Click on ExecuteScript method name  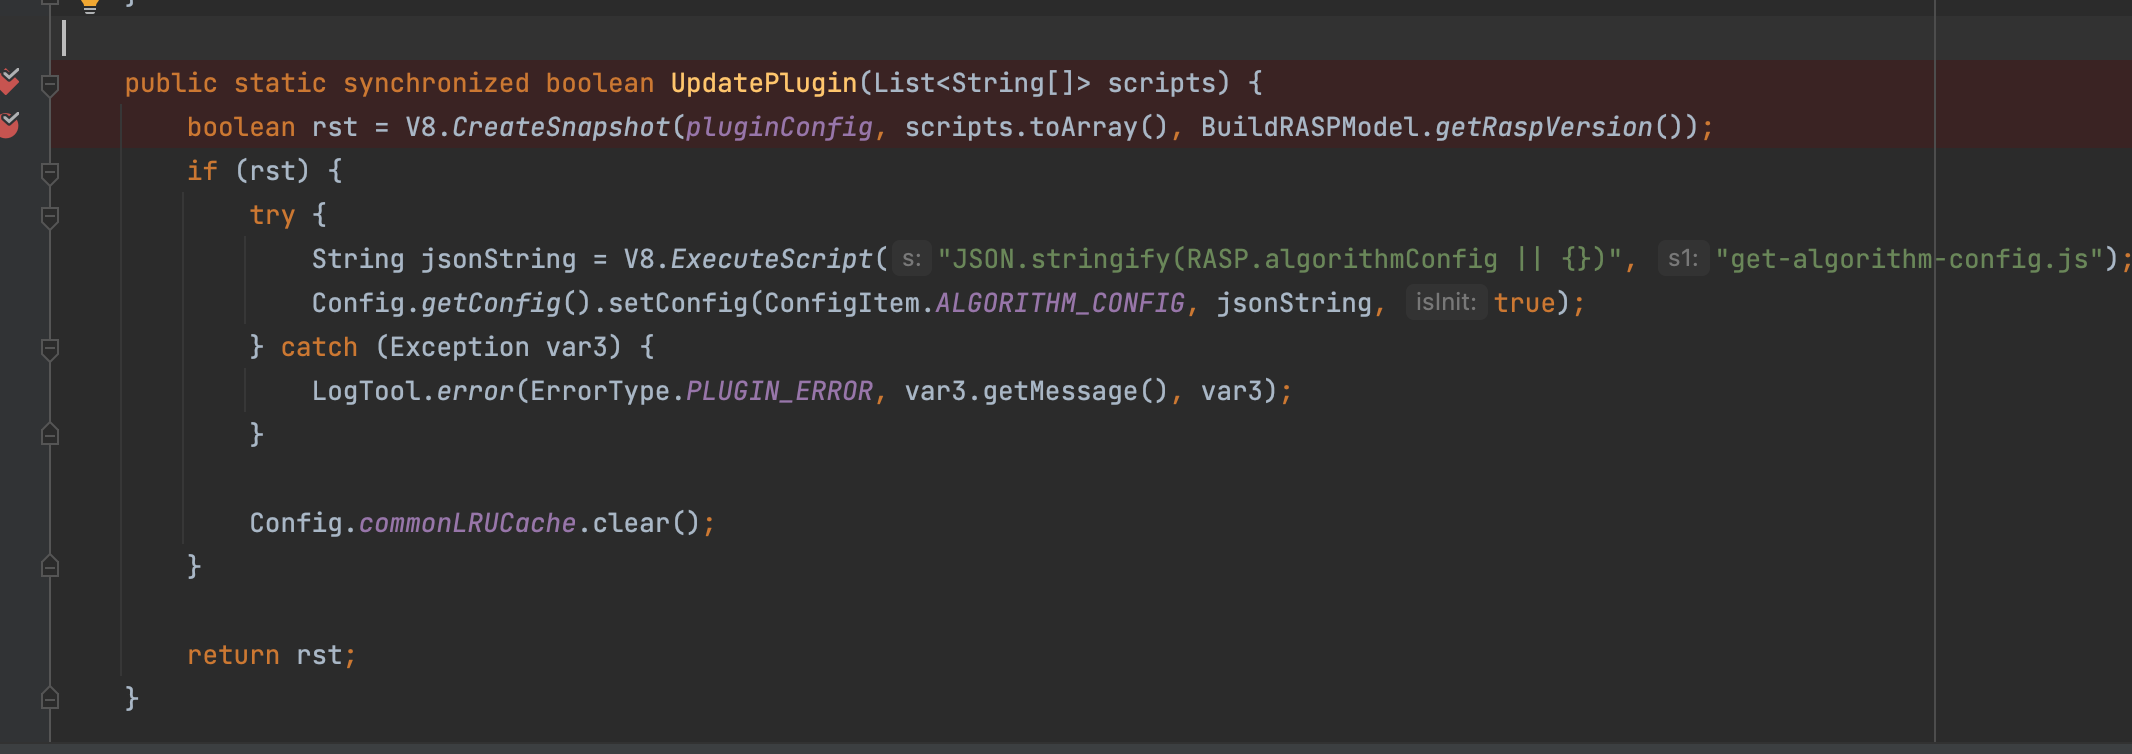(x=771, y=259)
